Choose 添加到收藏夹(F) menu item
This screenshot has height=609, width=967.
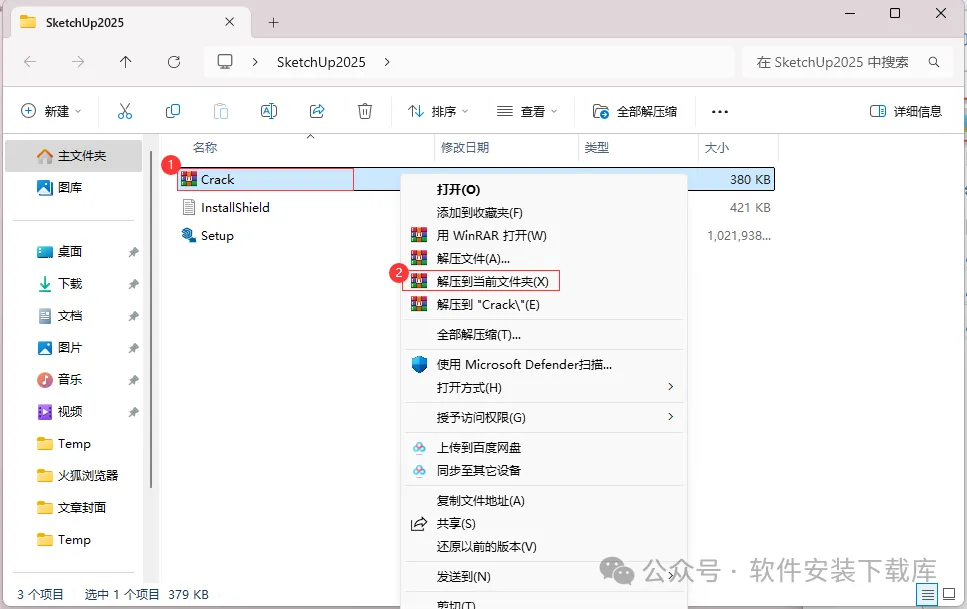(544, 212)
